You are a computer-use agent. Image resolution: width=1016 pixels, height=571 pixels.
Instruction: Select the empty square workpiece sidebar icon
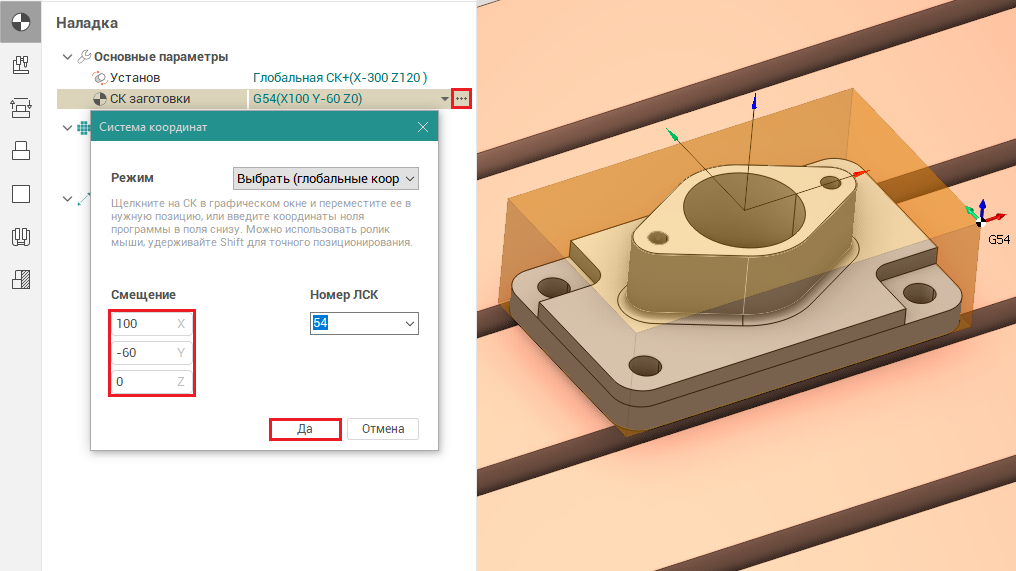tap(20, 193)
